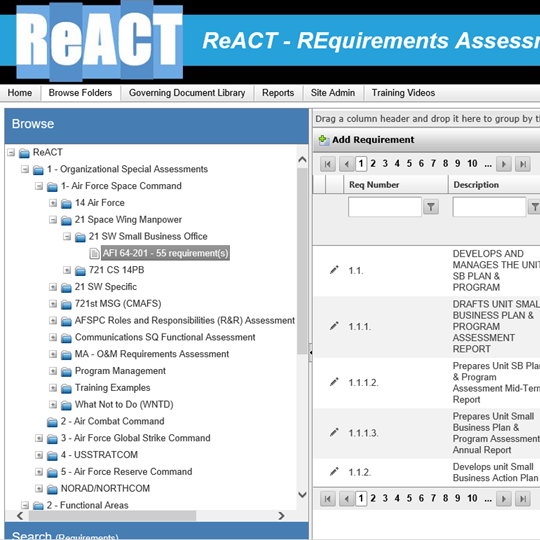Open the Reports tab

[278, 93]
